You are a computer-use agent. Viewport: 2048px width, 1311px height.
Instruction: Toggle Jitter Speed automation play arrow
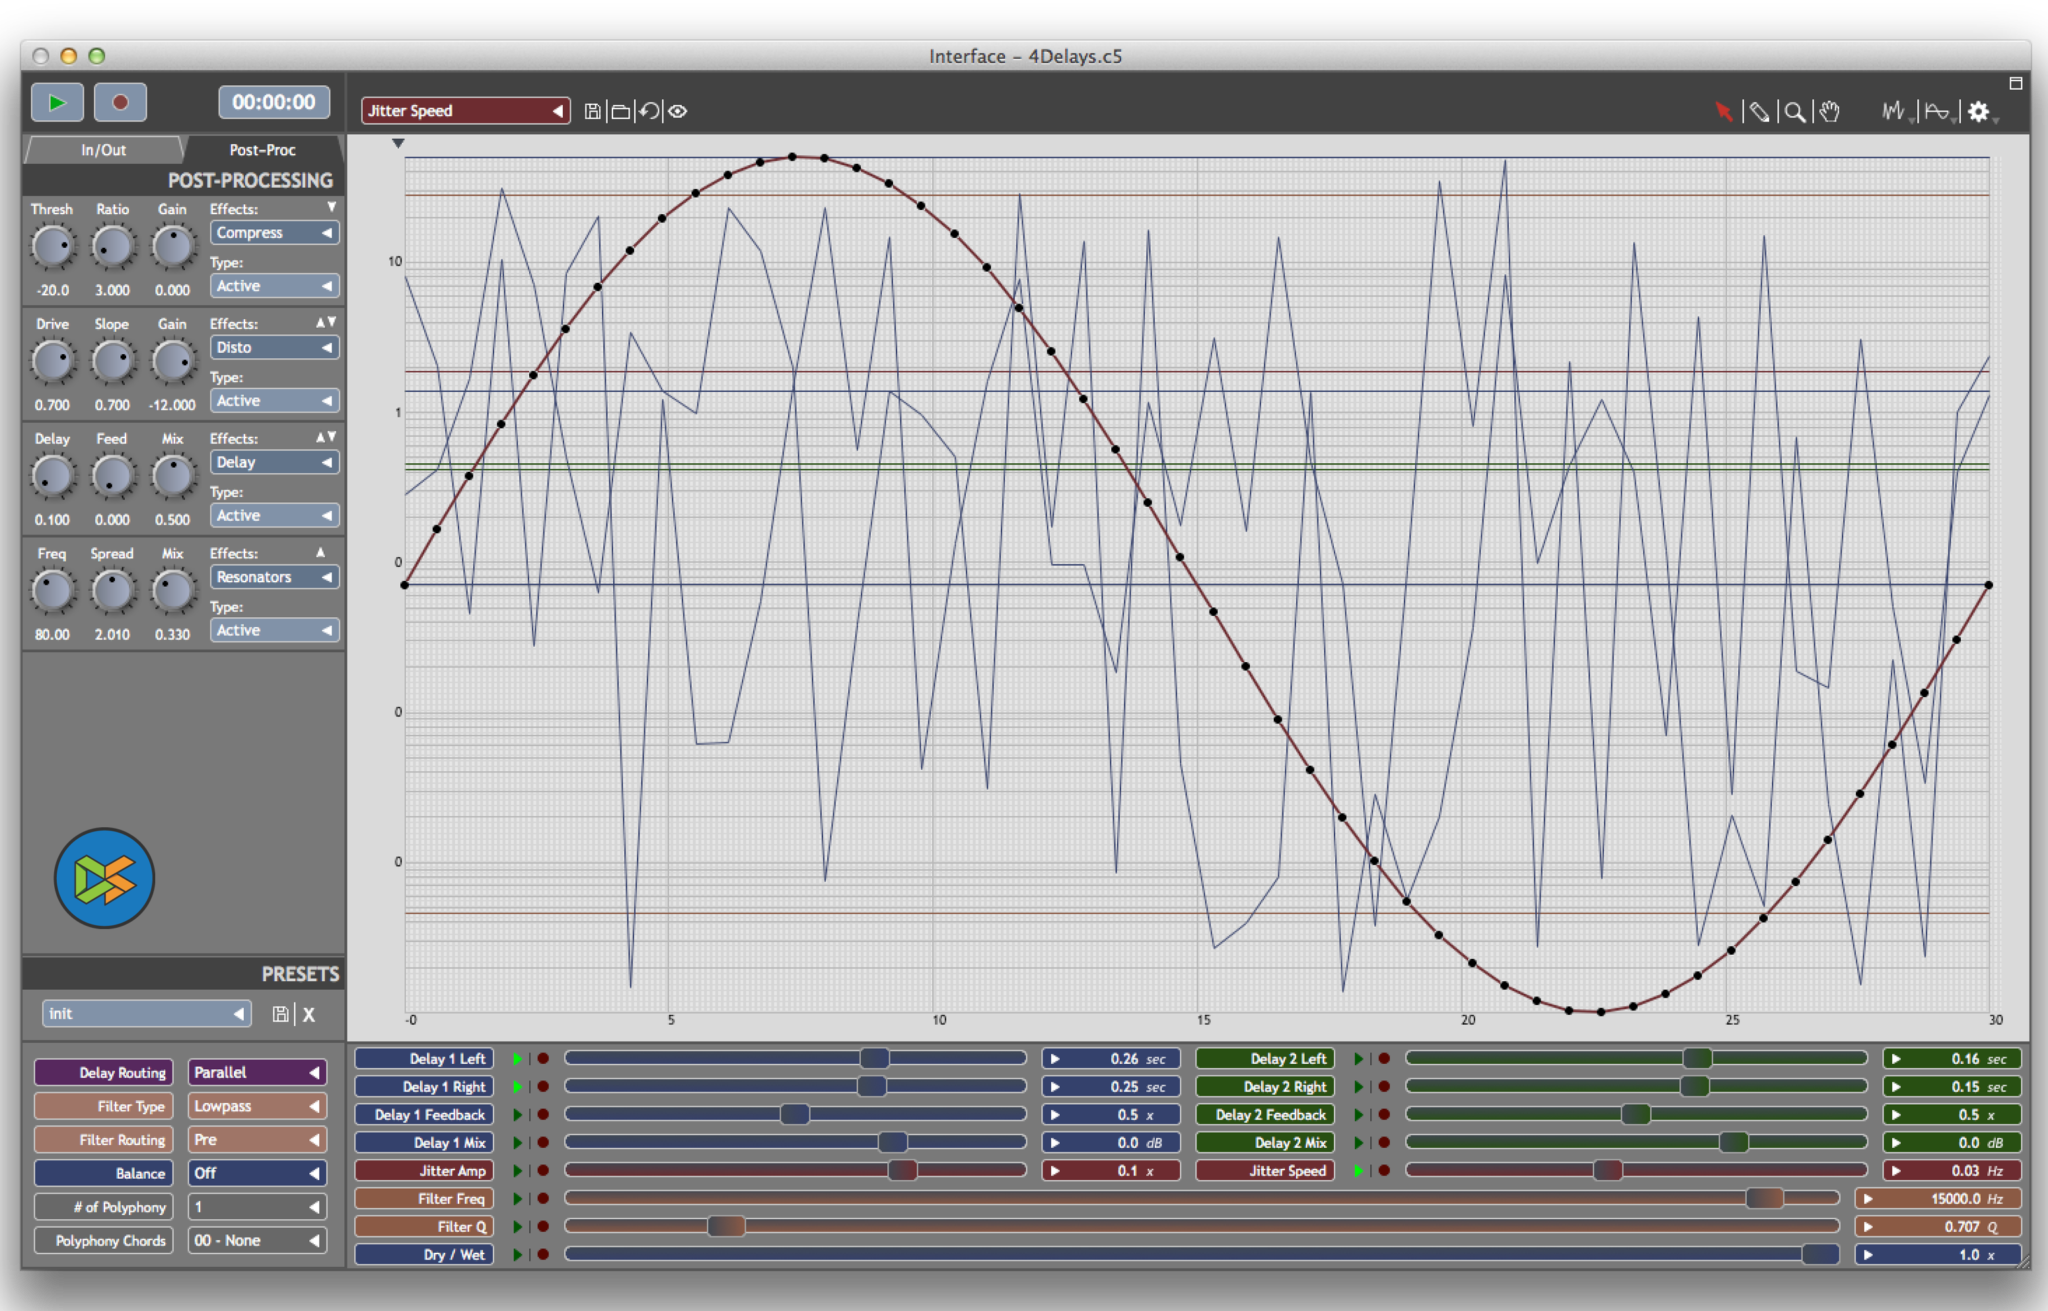point(1359,1171)
